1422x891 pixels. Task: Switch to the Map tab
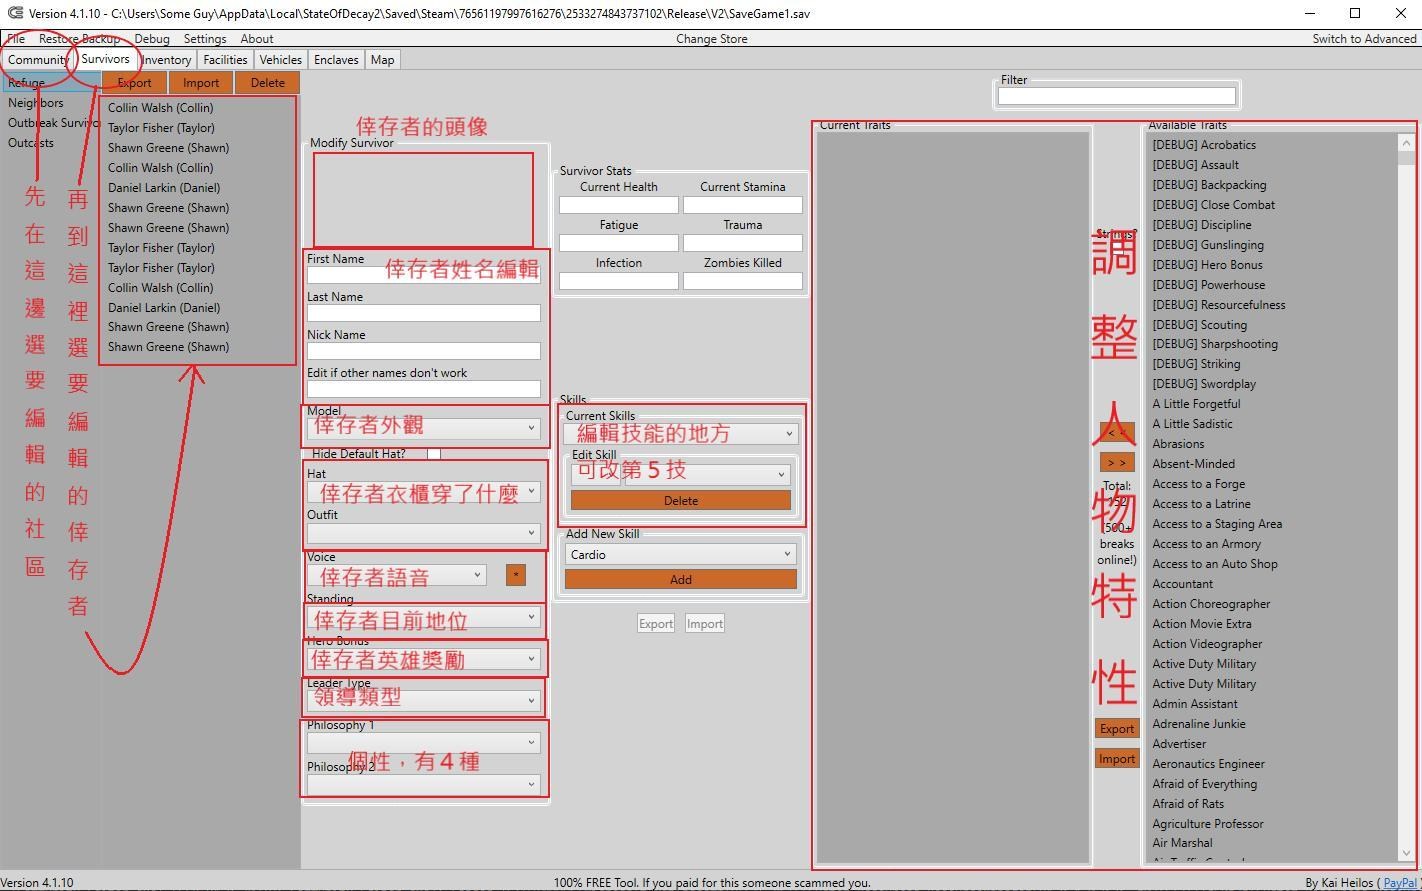coord(382,60)
